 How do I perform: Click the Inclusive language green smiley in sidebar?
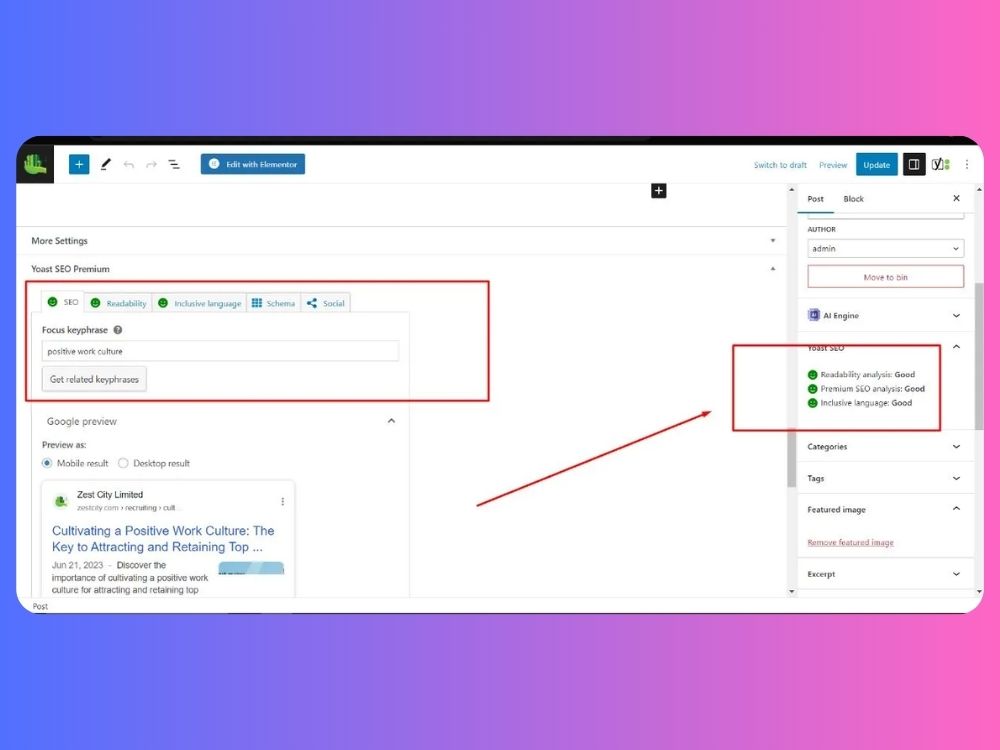[812, 403]
